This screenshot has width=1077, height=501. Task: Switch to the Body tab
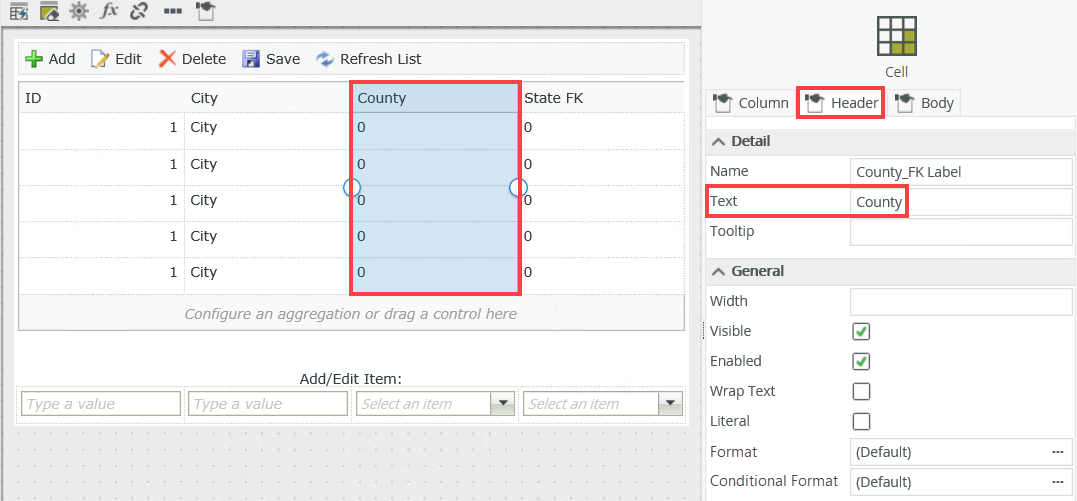point(925,103)
